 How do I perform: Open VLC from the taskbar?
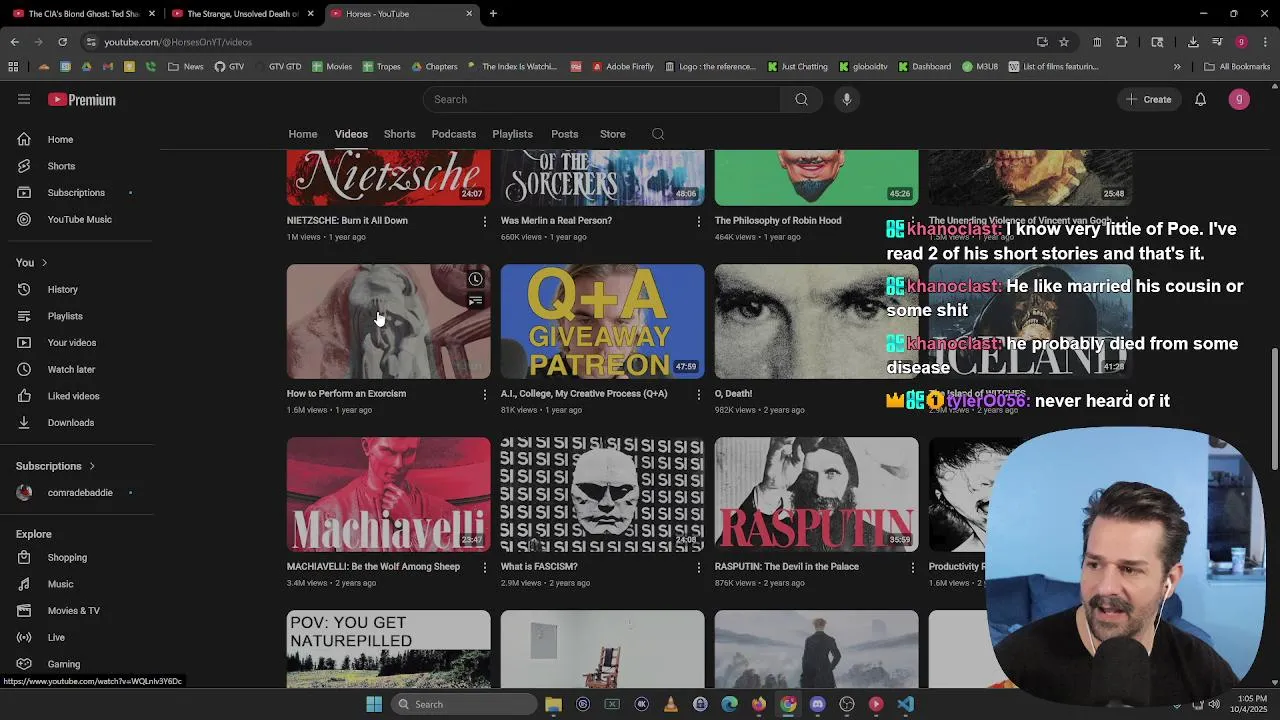[x=670, y=704]
